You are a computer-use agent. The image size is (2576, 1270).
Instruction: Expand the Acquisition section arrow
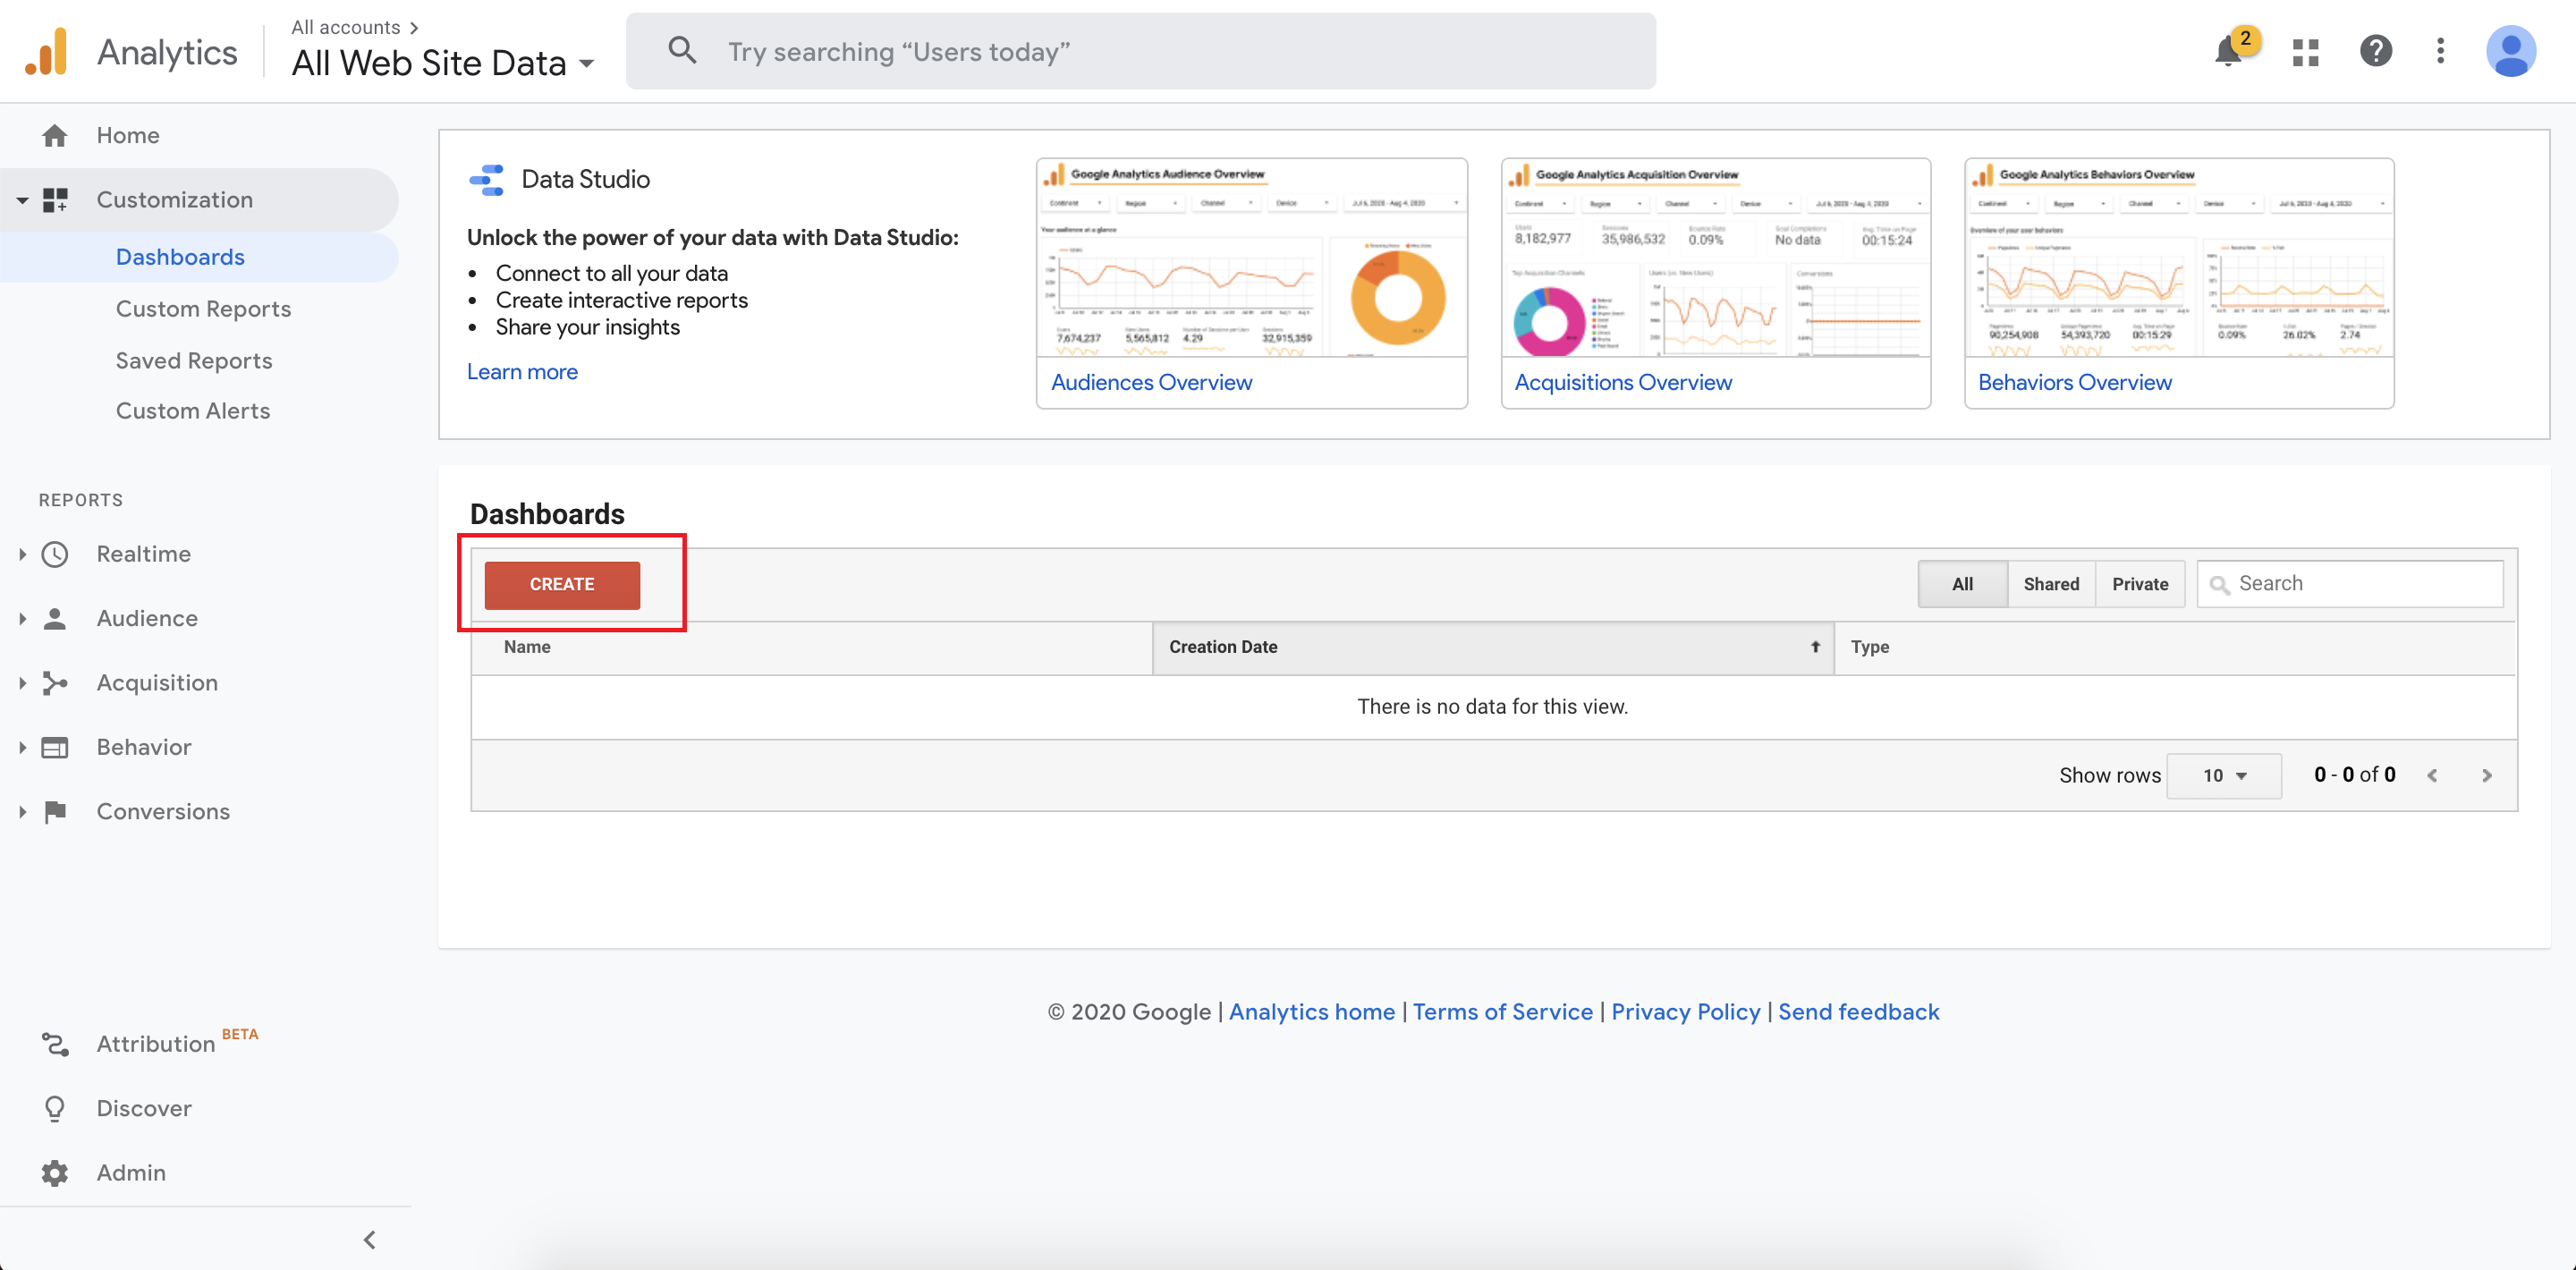[x=22, y=683]
